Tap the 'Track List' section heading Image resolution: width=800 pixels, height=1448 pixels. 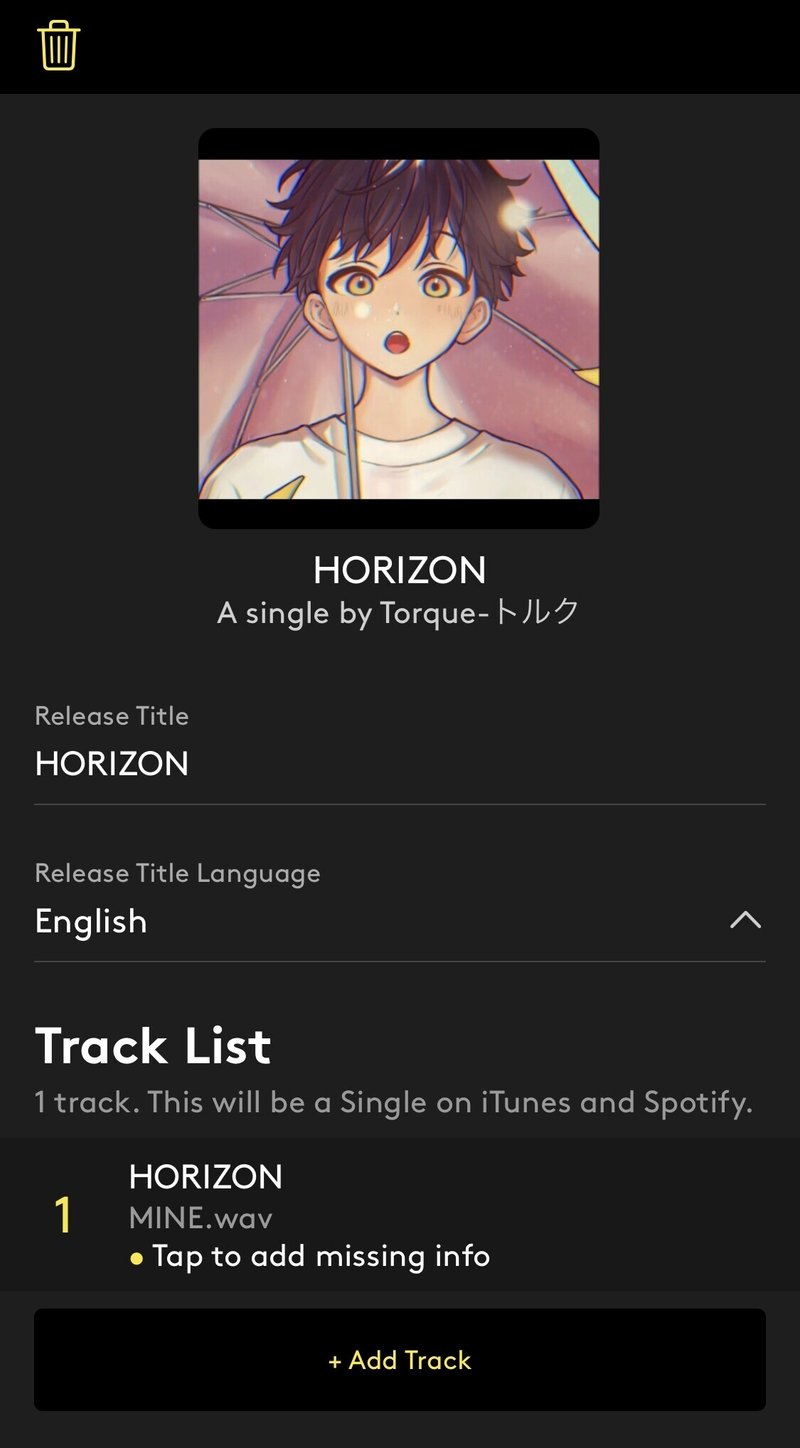(x=153, y=1046)
